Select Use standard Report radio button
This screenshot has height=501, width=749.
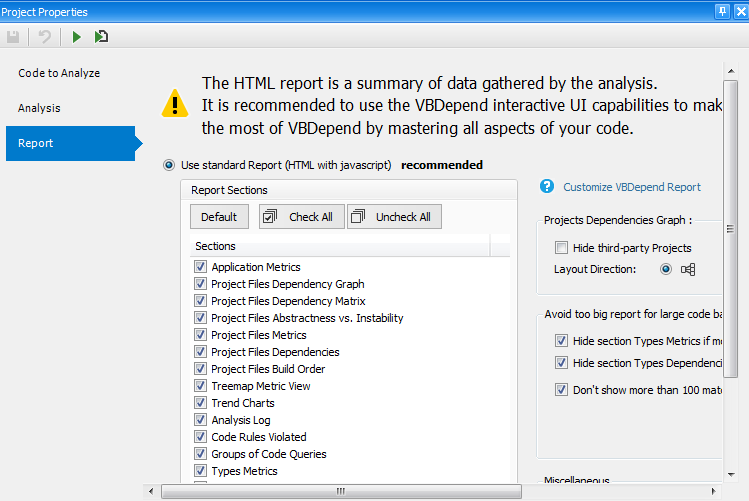(168, 165)
